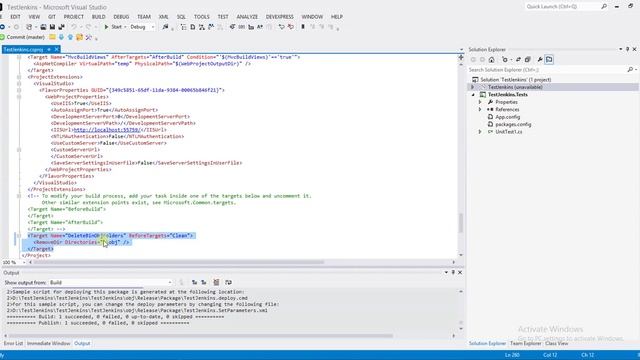This screenshot has width=640, height=360.
Task: Open the ANALYZE menu
Action: point(247,17)
